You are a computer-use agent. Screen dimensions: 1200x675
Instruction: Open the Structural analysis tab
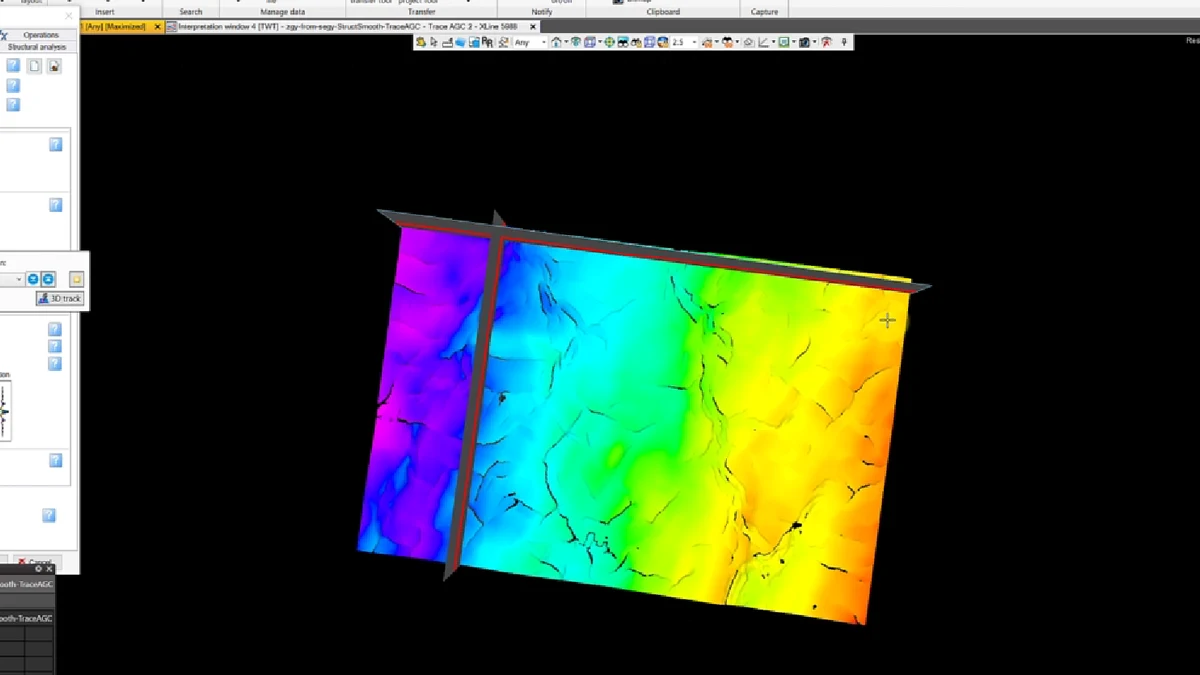click(37, 47)
